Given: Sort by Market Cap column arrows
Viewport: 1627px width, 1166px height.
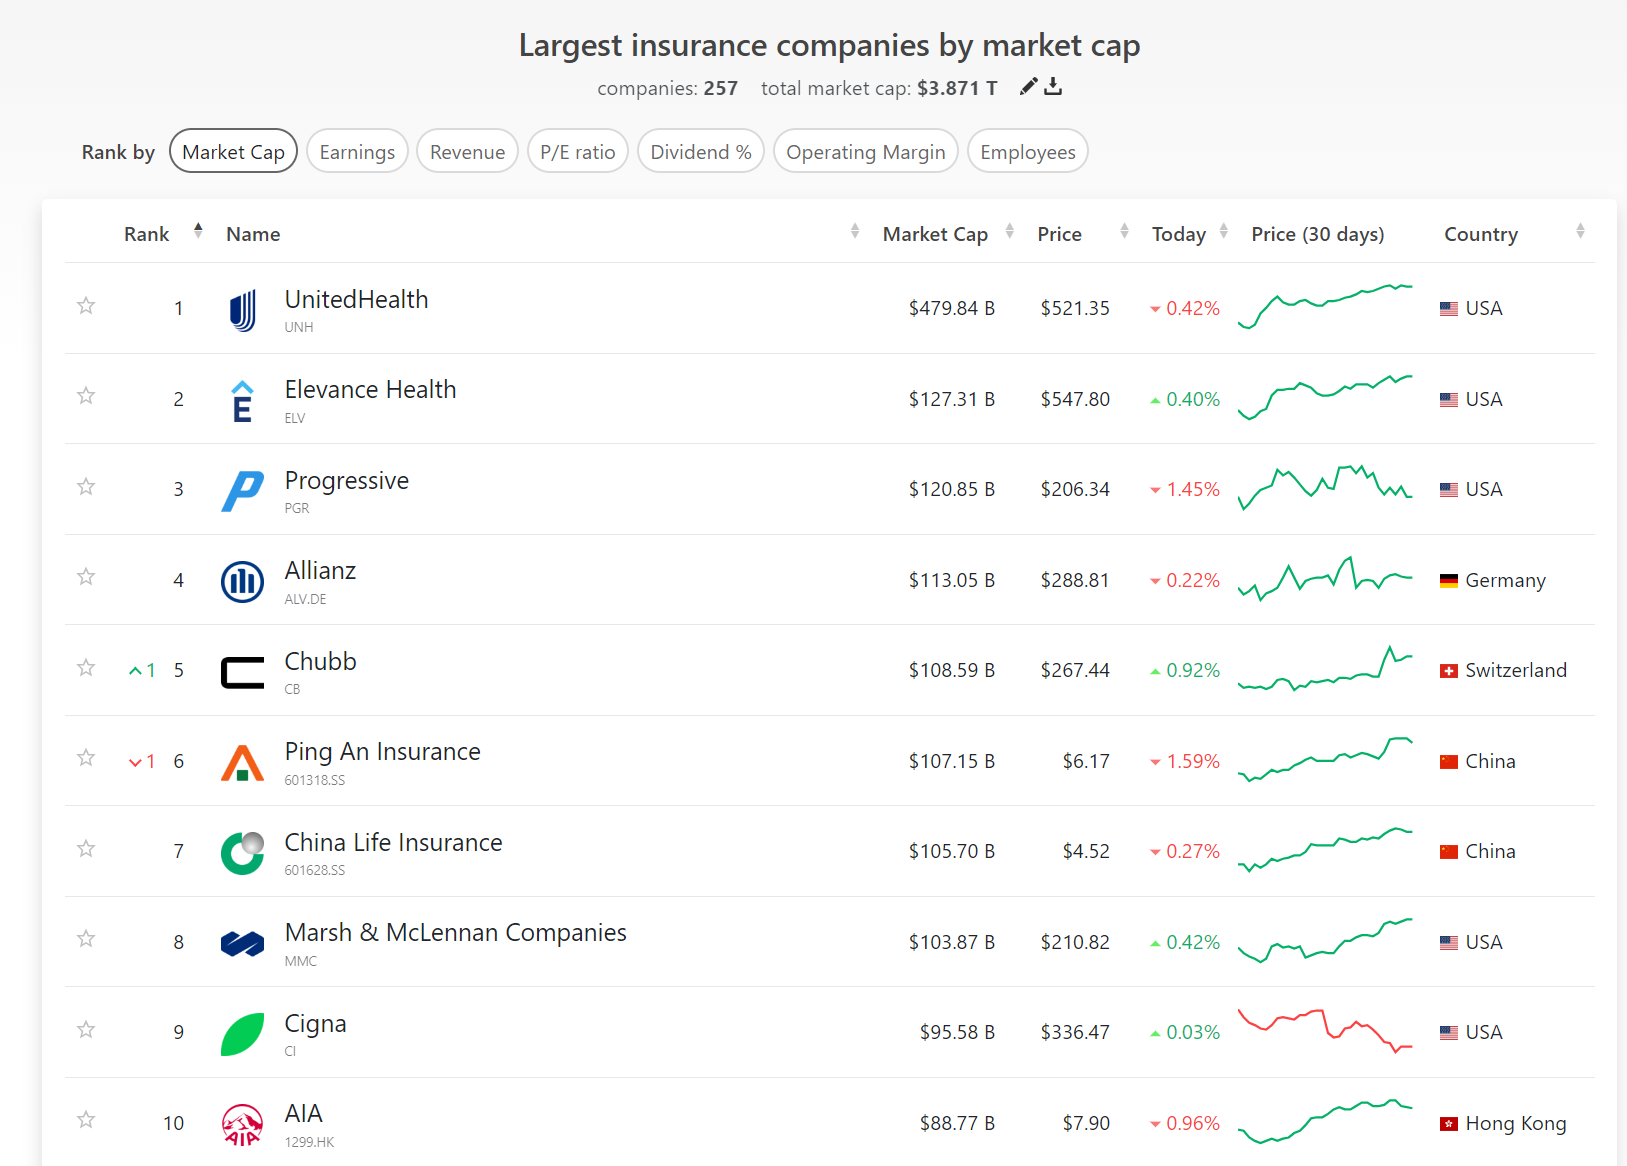Looking at the screenshot, I should click(1009, 231).
